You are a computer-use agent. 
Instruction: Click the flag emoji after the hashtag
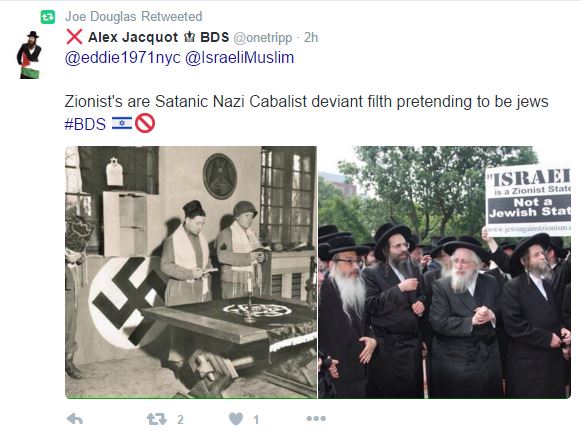(122, 123)
